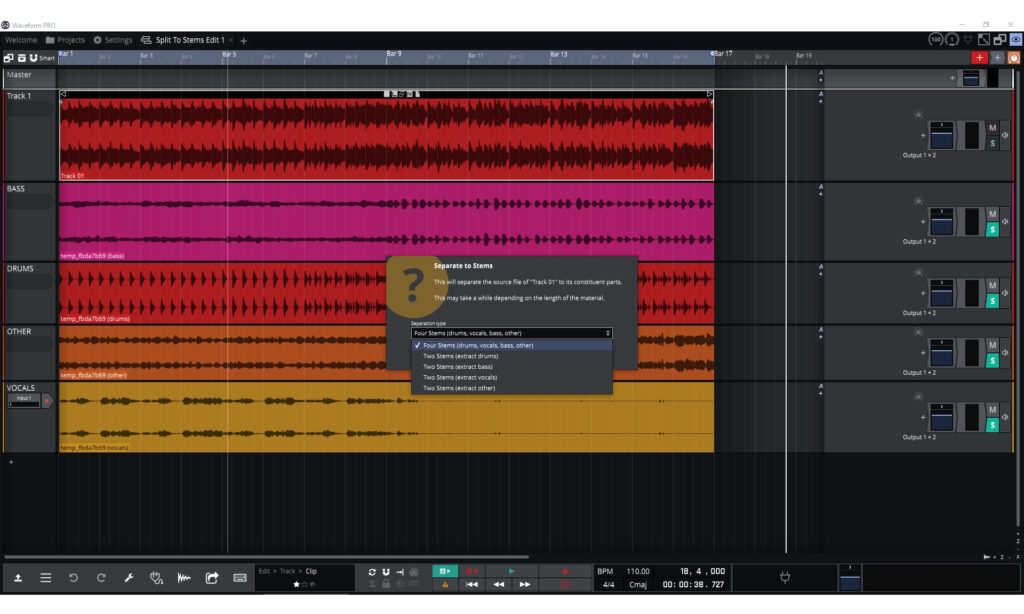
Task: Open the Separation type dropdown
Action: (511, 333)
